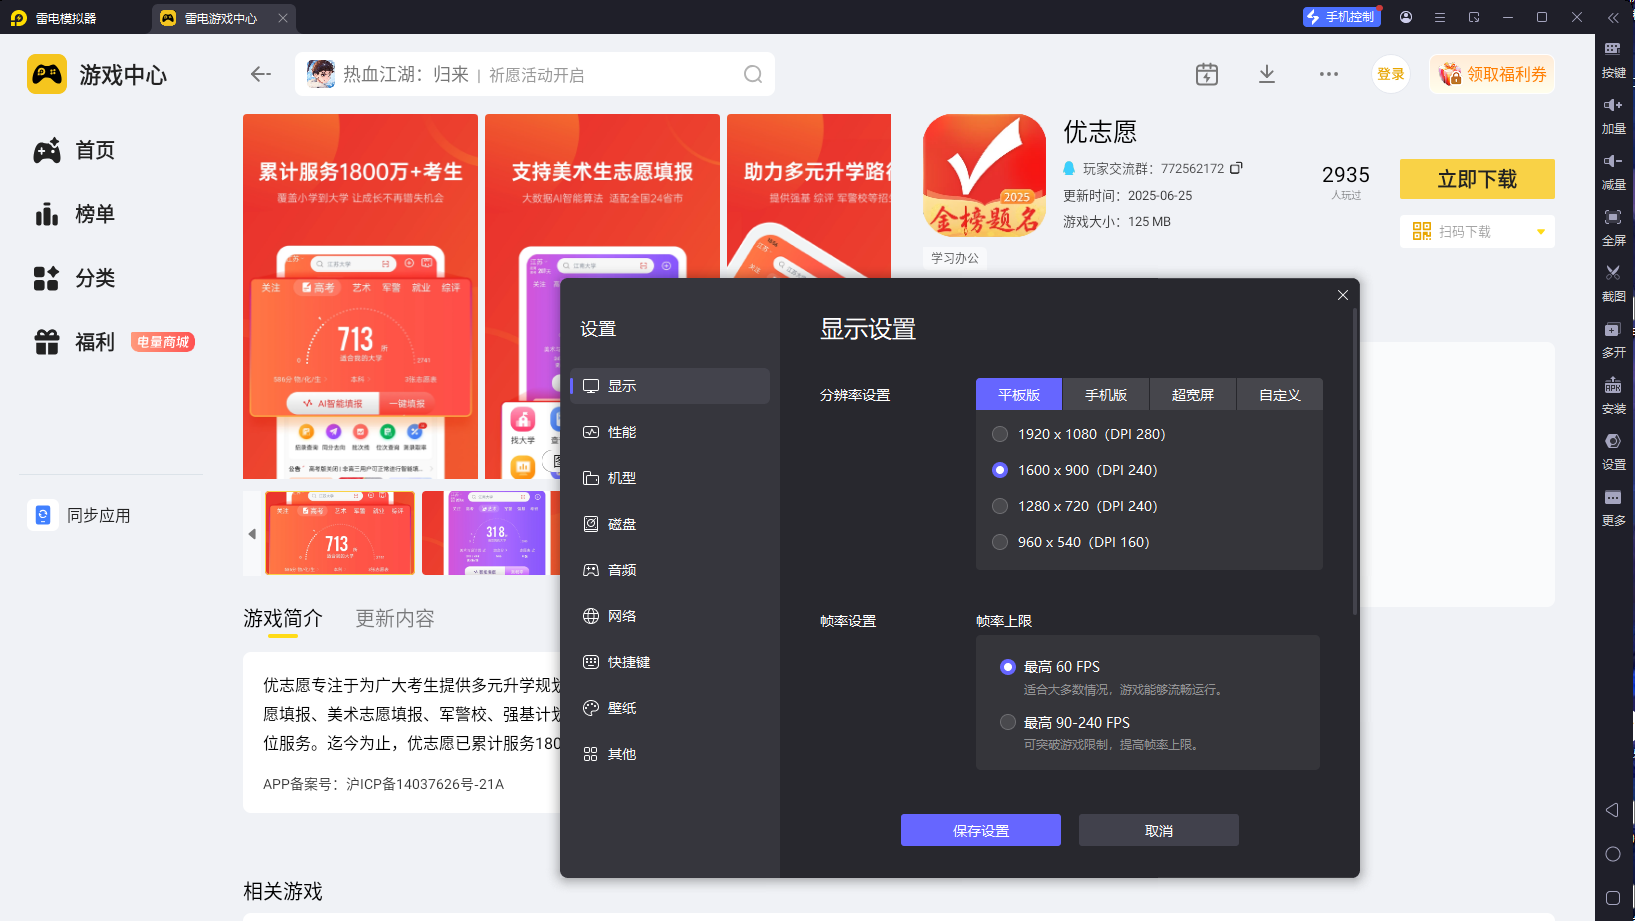Go to 分类 categories in left navigation
Screen dimensions: 1635x921
point(75,279)
